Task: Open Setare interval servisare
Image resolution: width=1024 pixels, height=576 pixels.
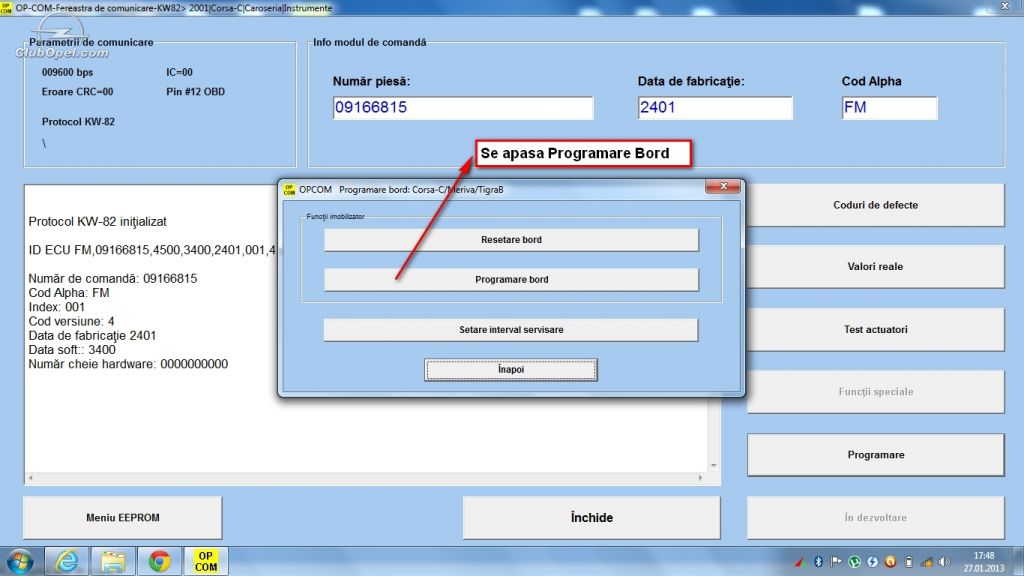Action: (511, 330)
